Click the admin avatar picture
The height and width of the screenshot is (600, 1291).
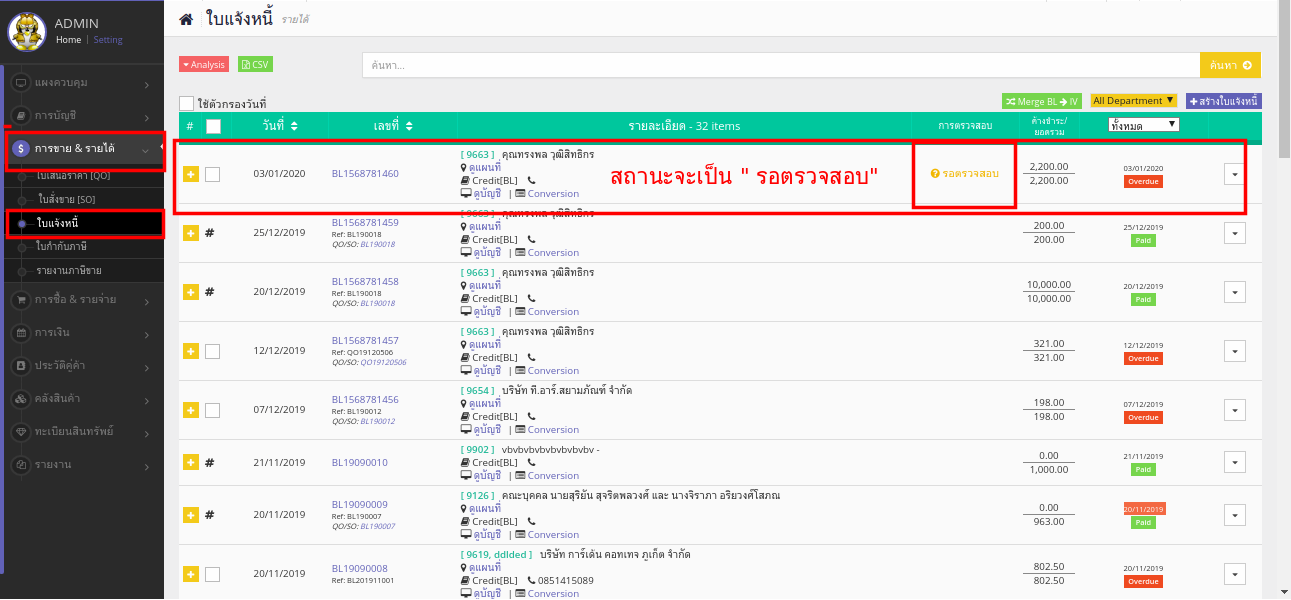27,31
